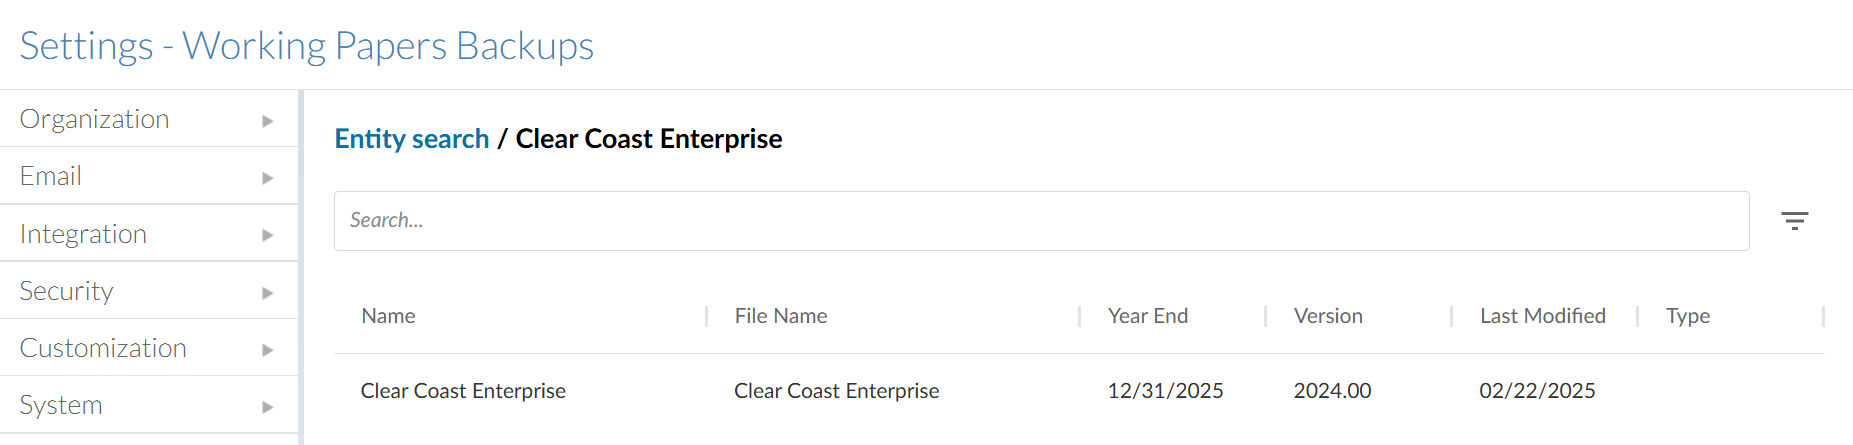Sort by Last Modified column header

1542,316
